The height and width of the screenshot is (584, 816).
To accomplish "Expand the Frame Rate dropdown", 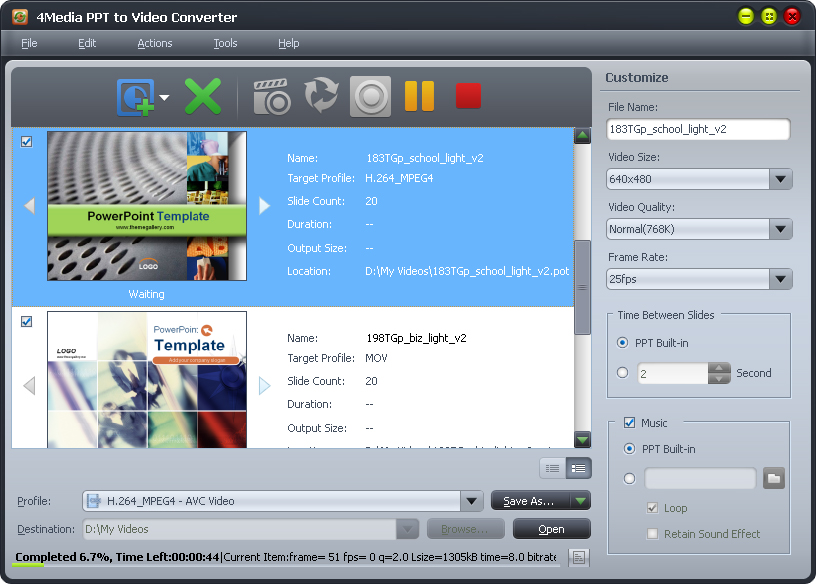I will coord(780,279).
